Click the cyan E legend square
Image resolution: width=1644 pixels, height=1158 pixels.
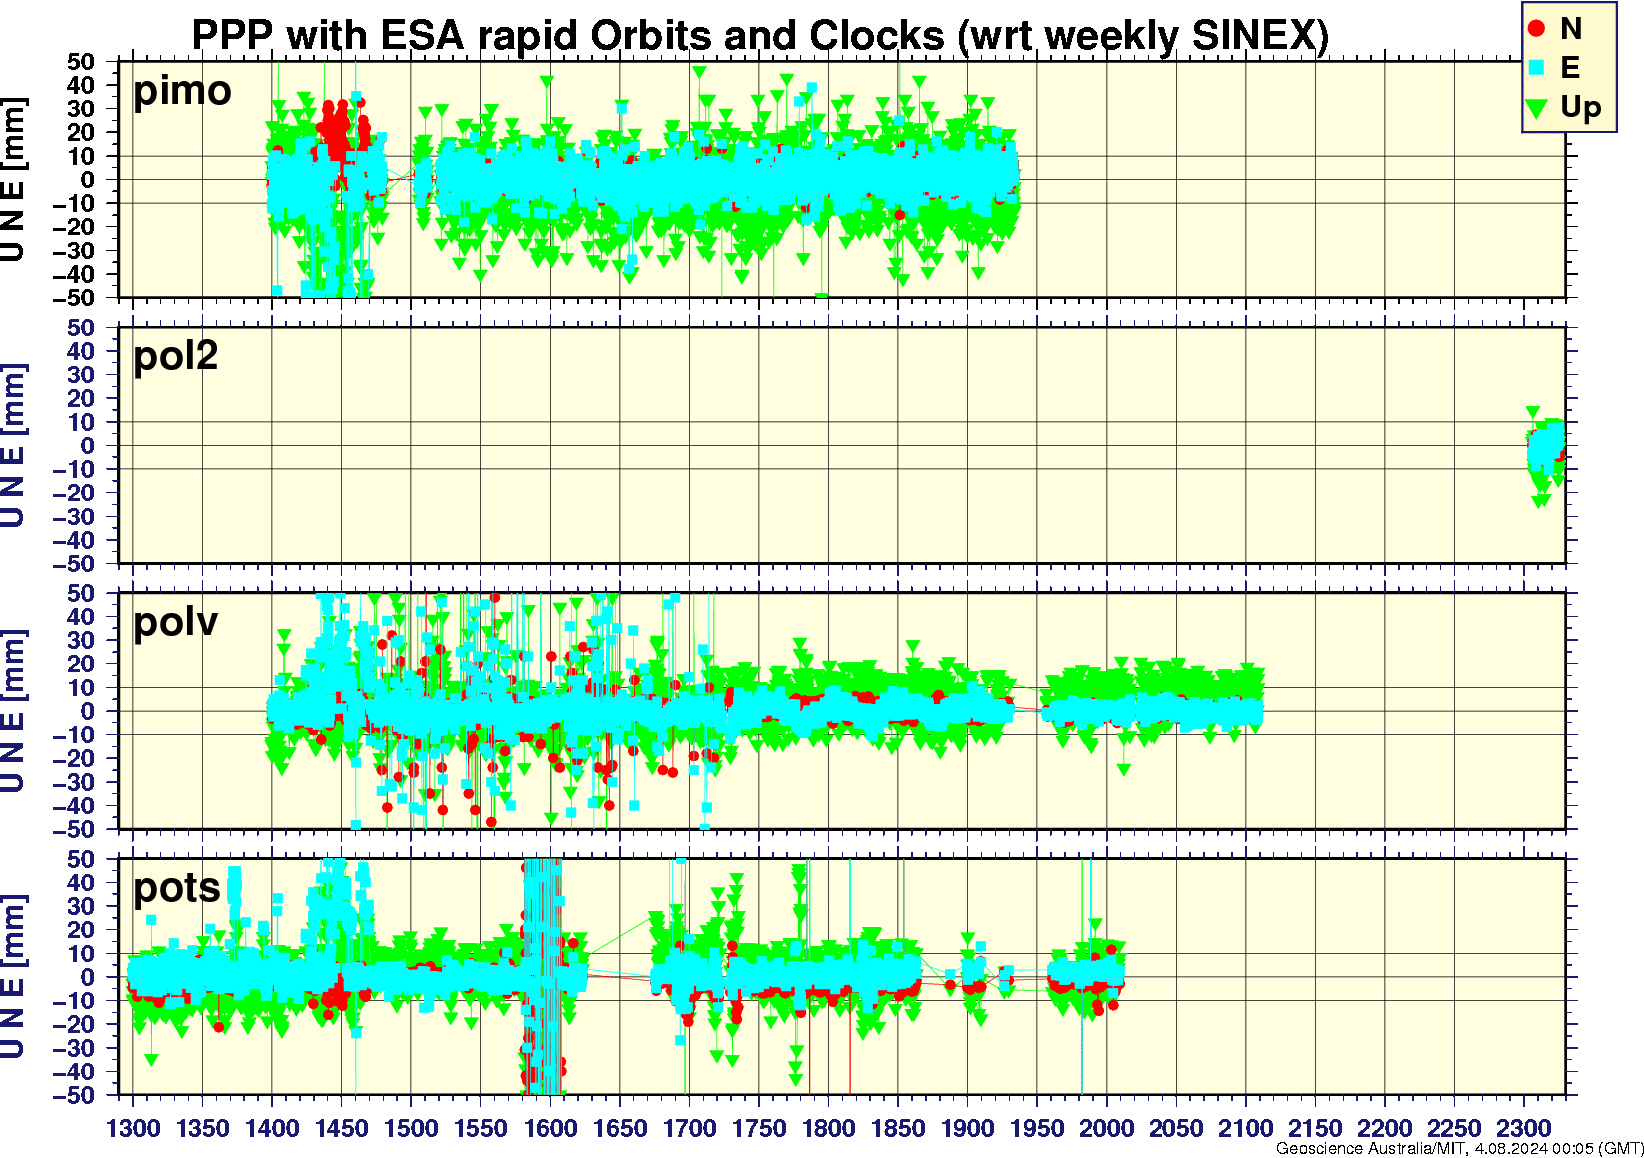[1537, 67]
